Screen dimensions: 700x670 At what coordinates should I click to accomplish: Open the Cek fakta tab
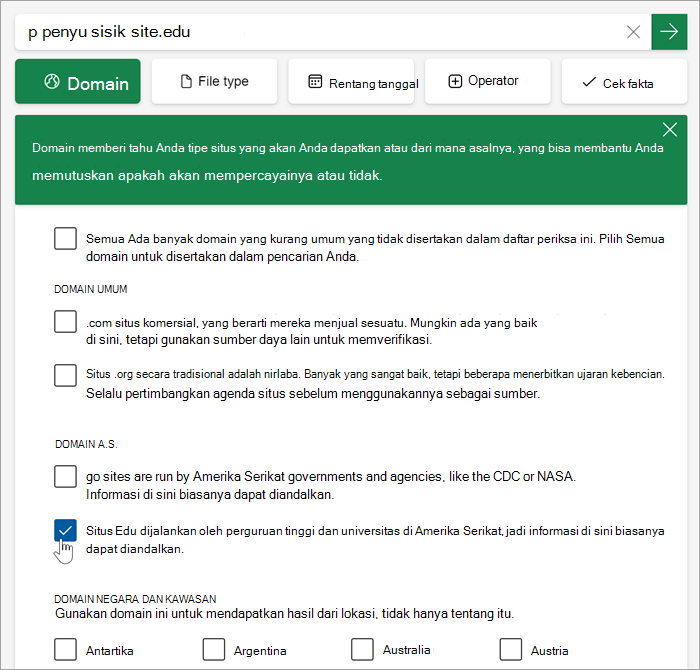click(624, 81)
